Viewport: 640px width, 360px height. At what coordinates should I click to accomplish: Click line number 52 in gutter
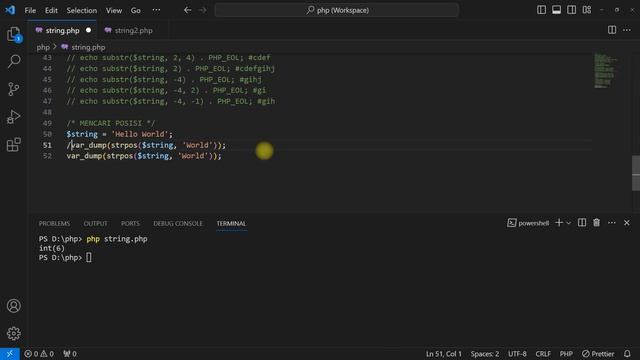(47, 156)
